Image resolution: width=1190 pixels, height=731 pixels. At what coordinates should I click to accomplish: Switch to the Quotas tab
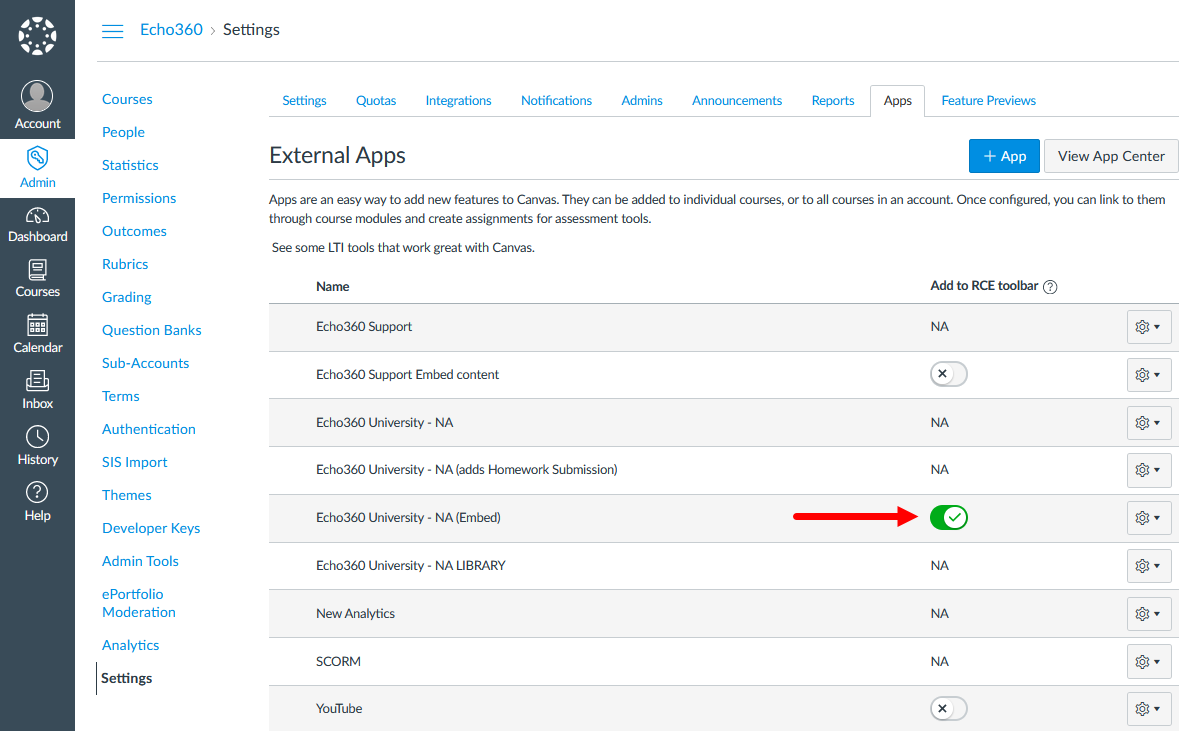pyautogui.click(x=376, y=100)
